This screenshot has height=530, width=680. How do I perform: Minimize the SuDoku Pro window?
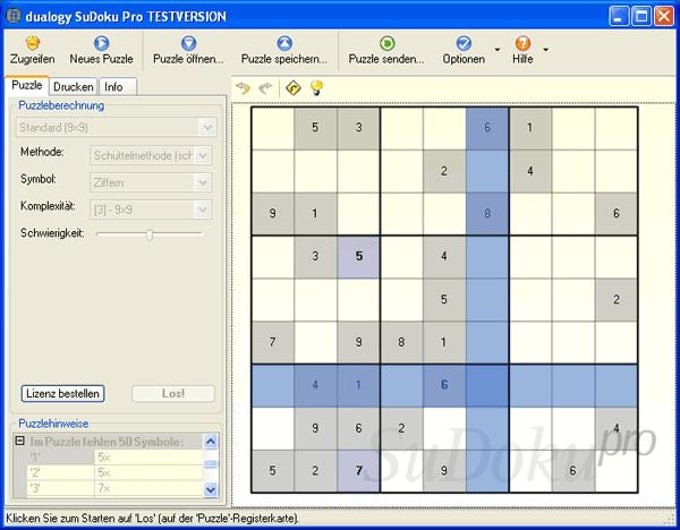pos(618,16)
